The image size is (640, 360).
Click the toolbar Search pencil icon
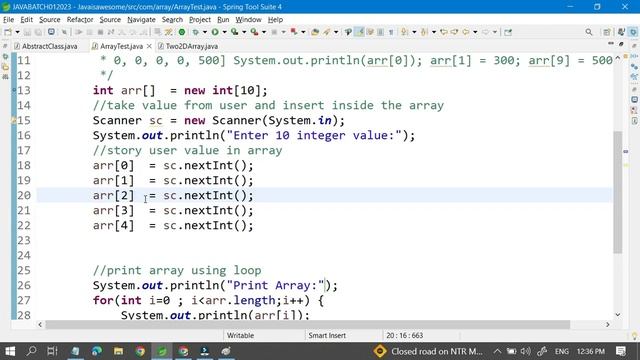tap(327, 32)
